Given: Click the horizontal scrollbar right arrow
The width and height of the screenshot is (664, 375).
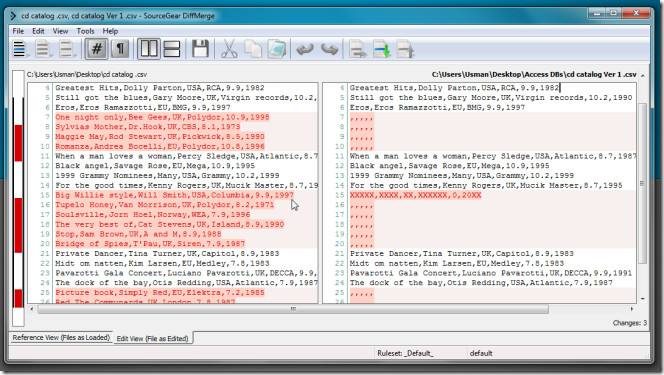Looking at the screenshot, I should click(x=631, y=309).
